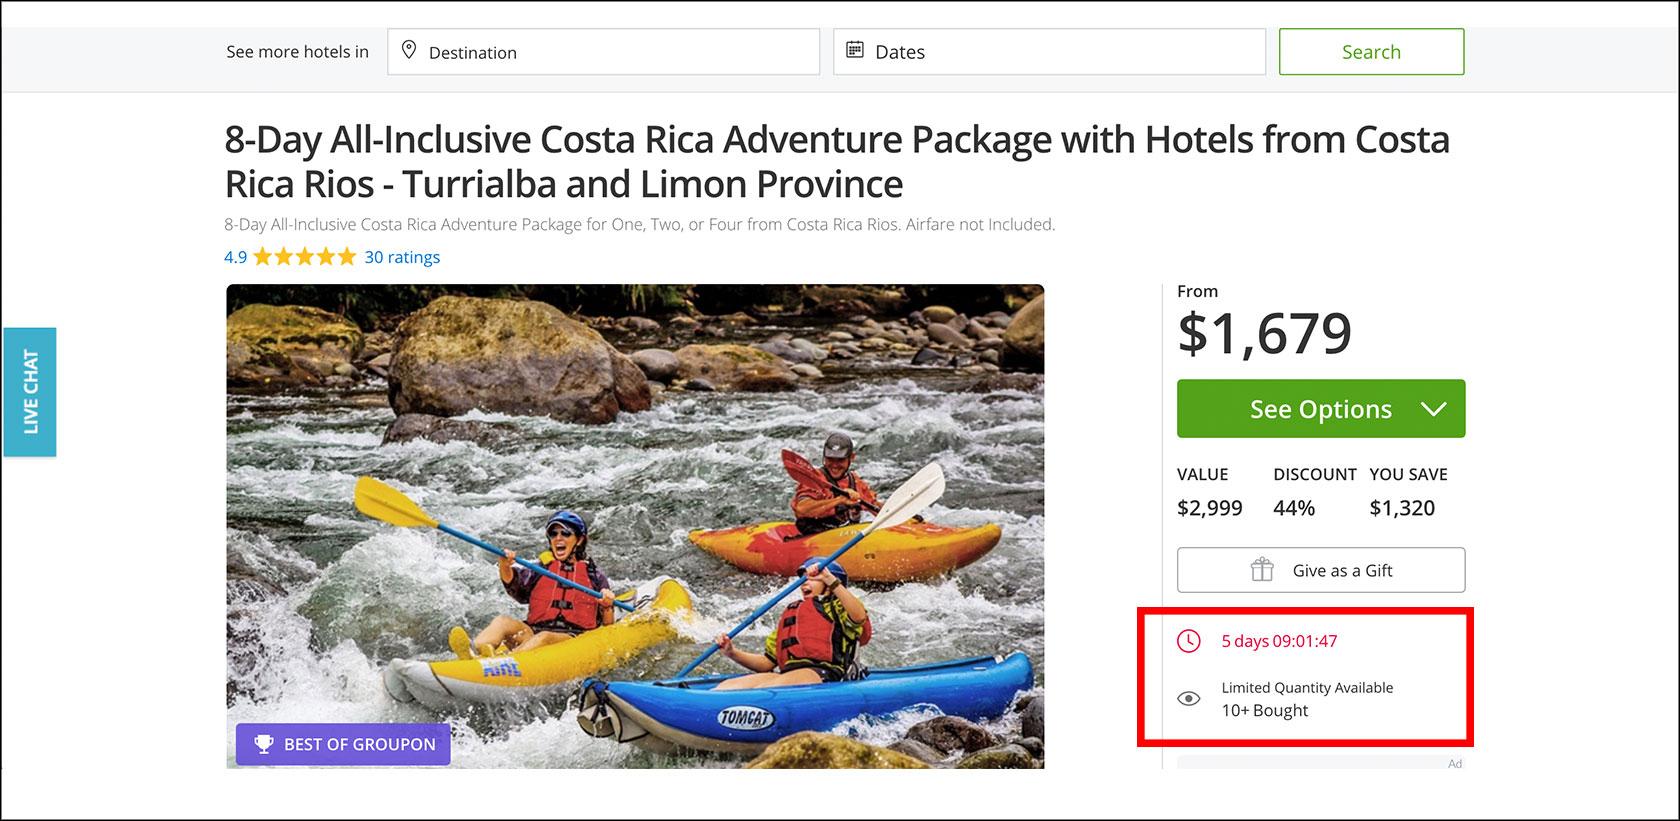
Task: Open the kayaking rapids photo
Action: coord(635,526)
